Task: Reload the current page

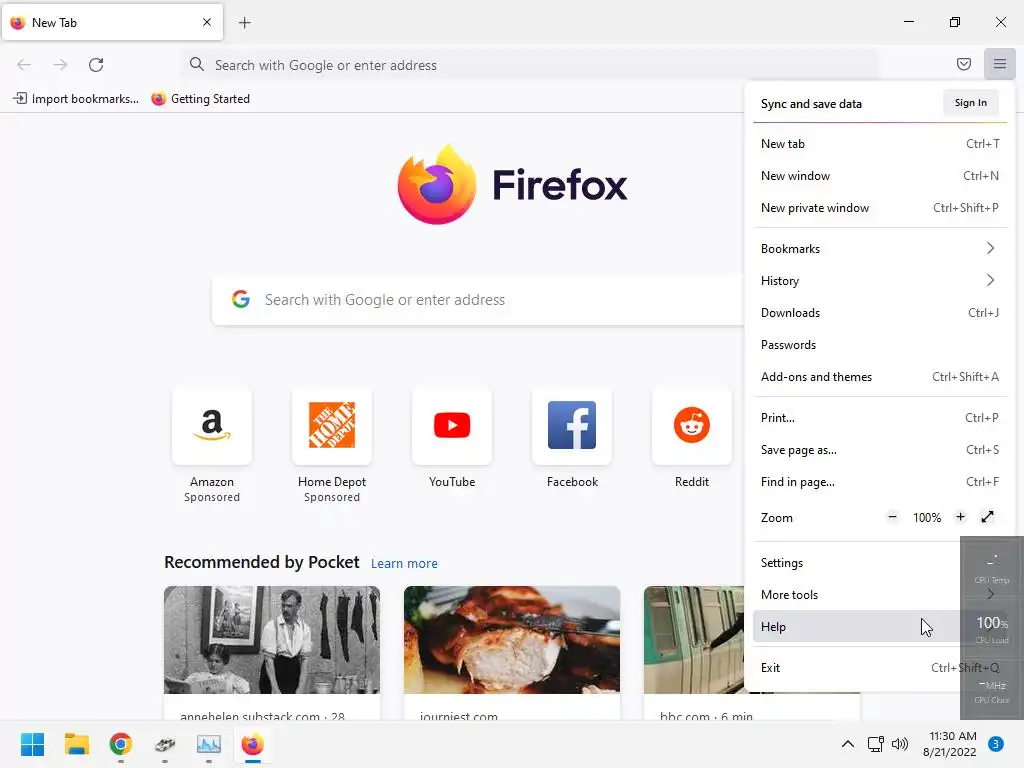Action: tap(96, 65)
